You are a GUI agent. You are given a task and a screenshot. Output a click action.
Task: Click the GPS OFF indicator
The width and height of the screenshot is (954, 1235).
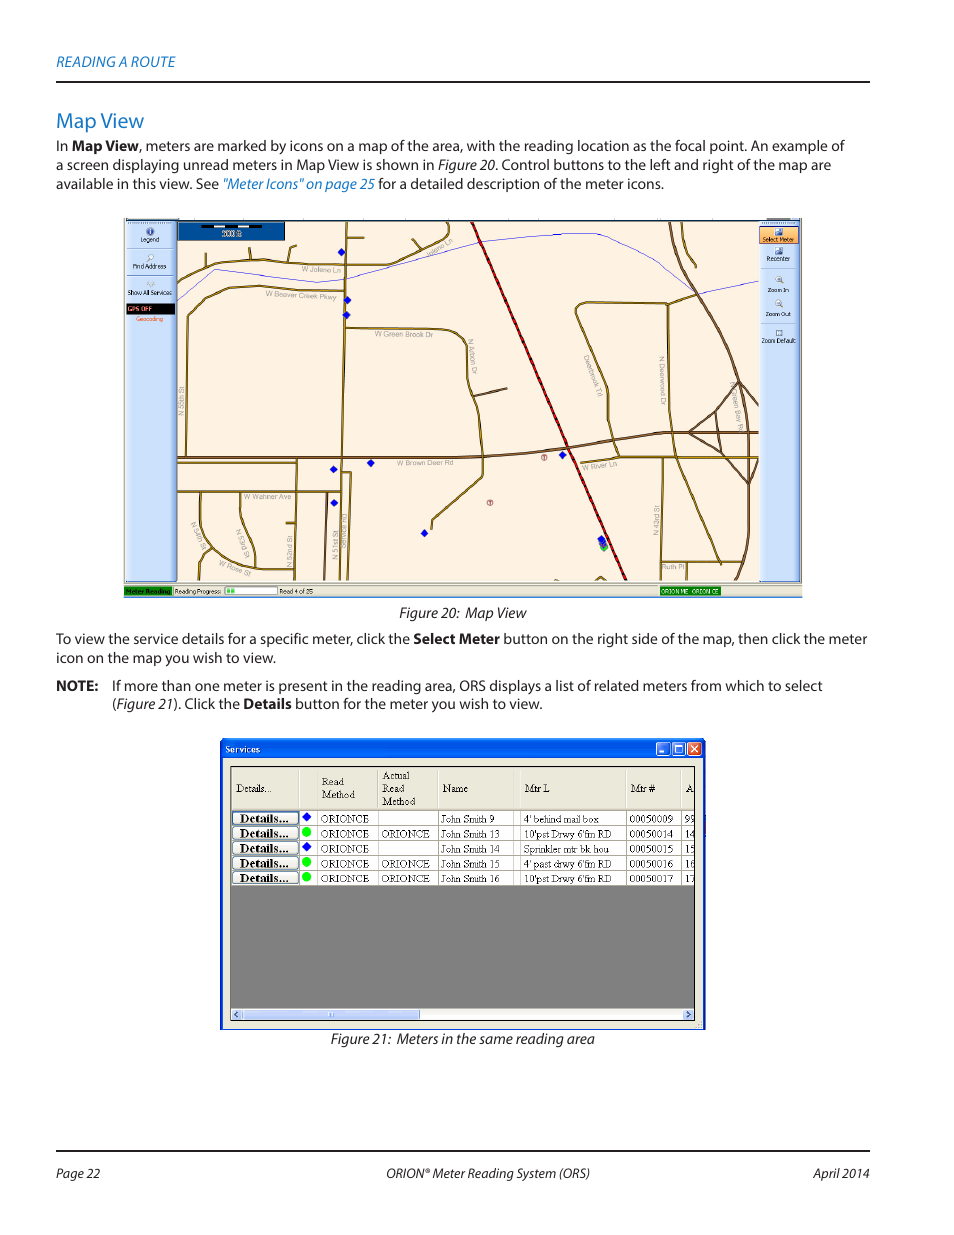150,309
